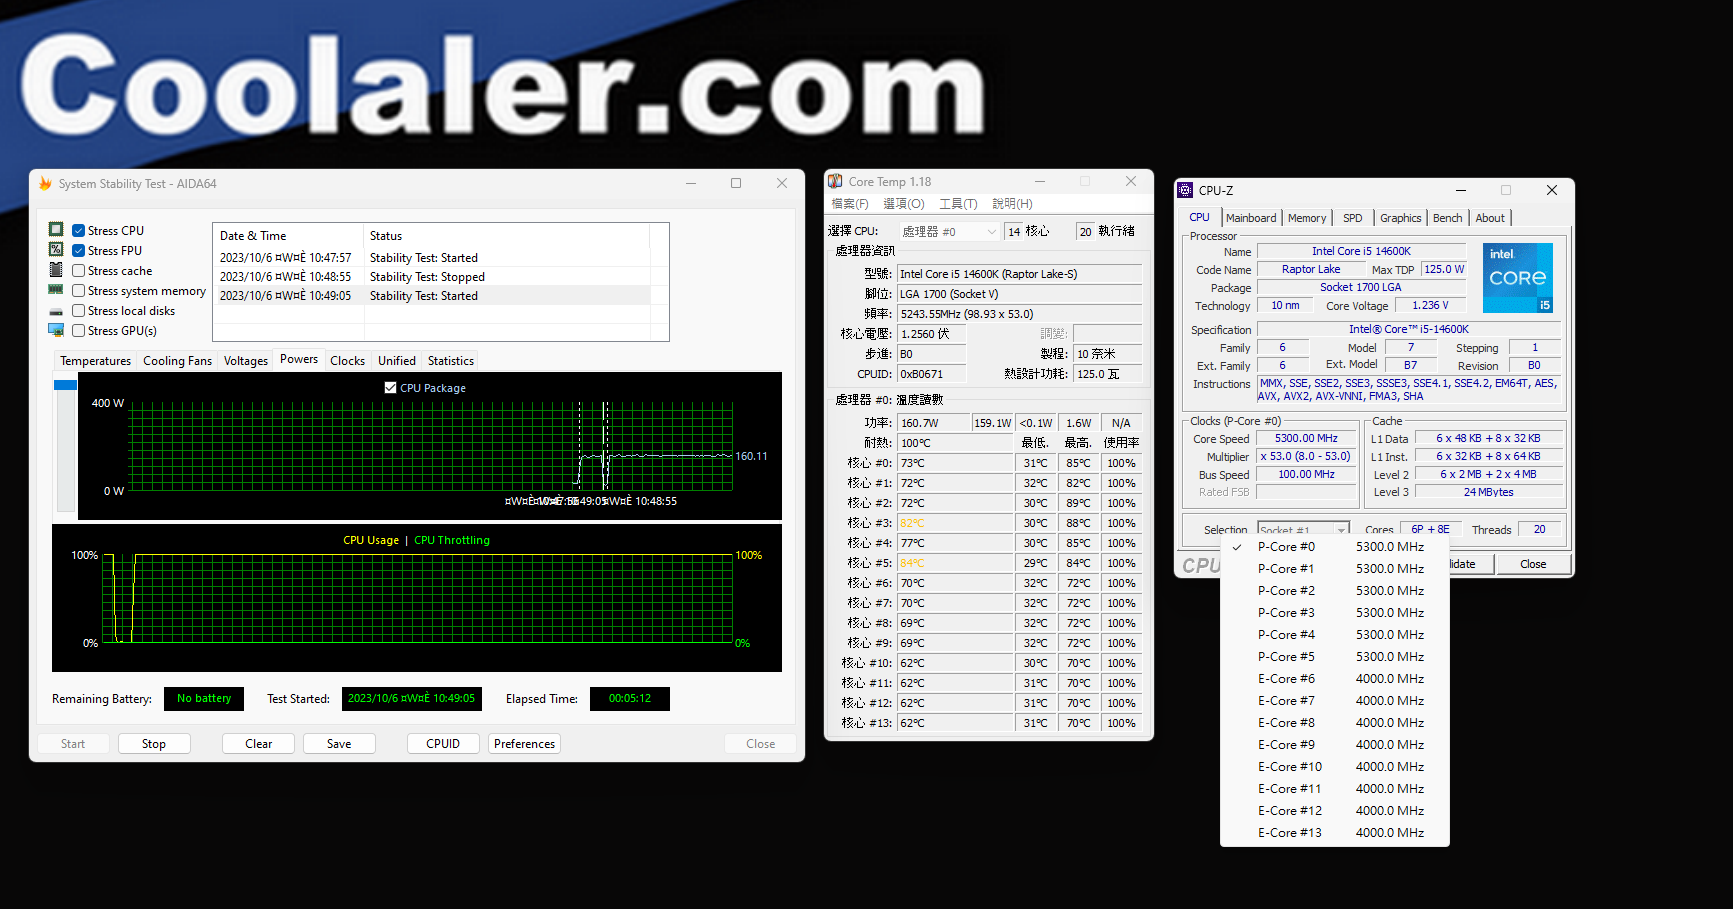Screen dimensions: 1733x909
Task: Enable Stress local disks checkbox
Action: point(78,310)
